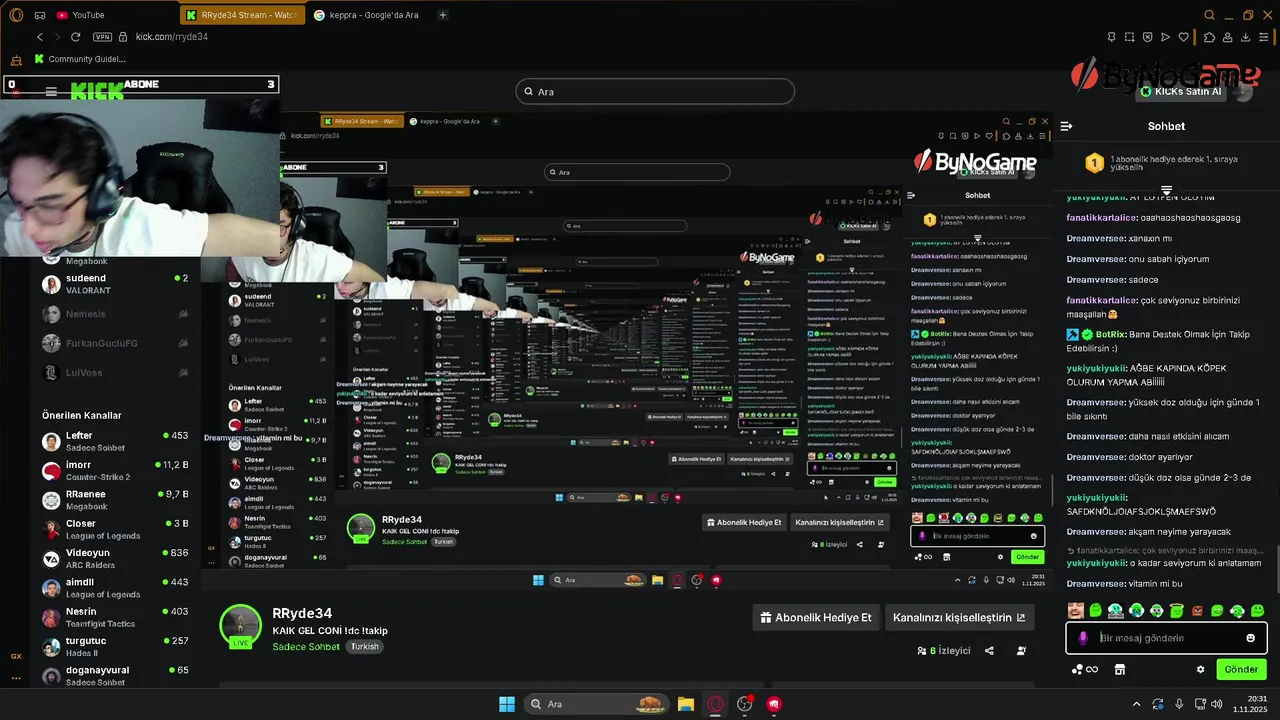Open the browser profile icon
Screen dimensions: 1280x720
1227,37
